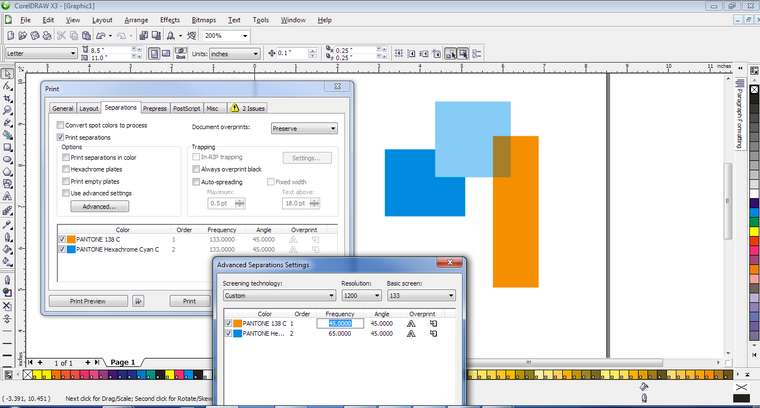Screen dimensions: 760x408
Task: Enable Print separations in color
Action: pyautogui.click(x=66, y=157)
